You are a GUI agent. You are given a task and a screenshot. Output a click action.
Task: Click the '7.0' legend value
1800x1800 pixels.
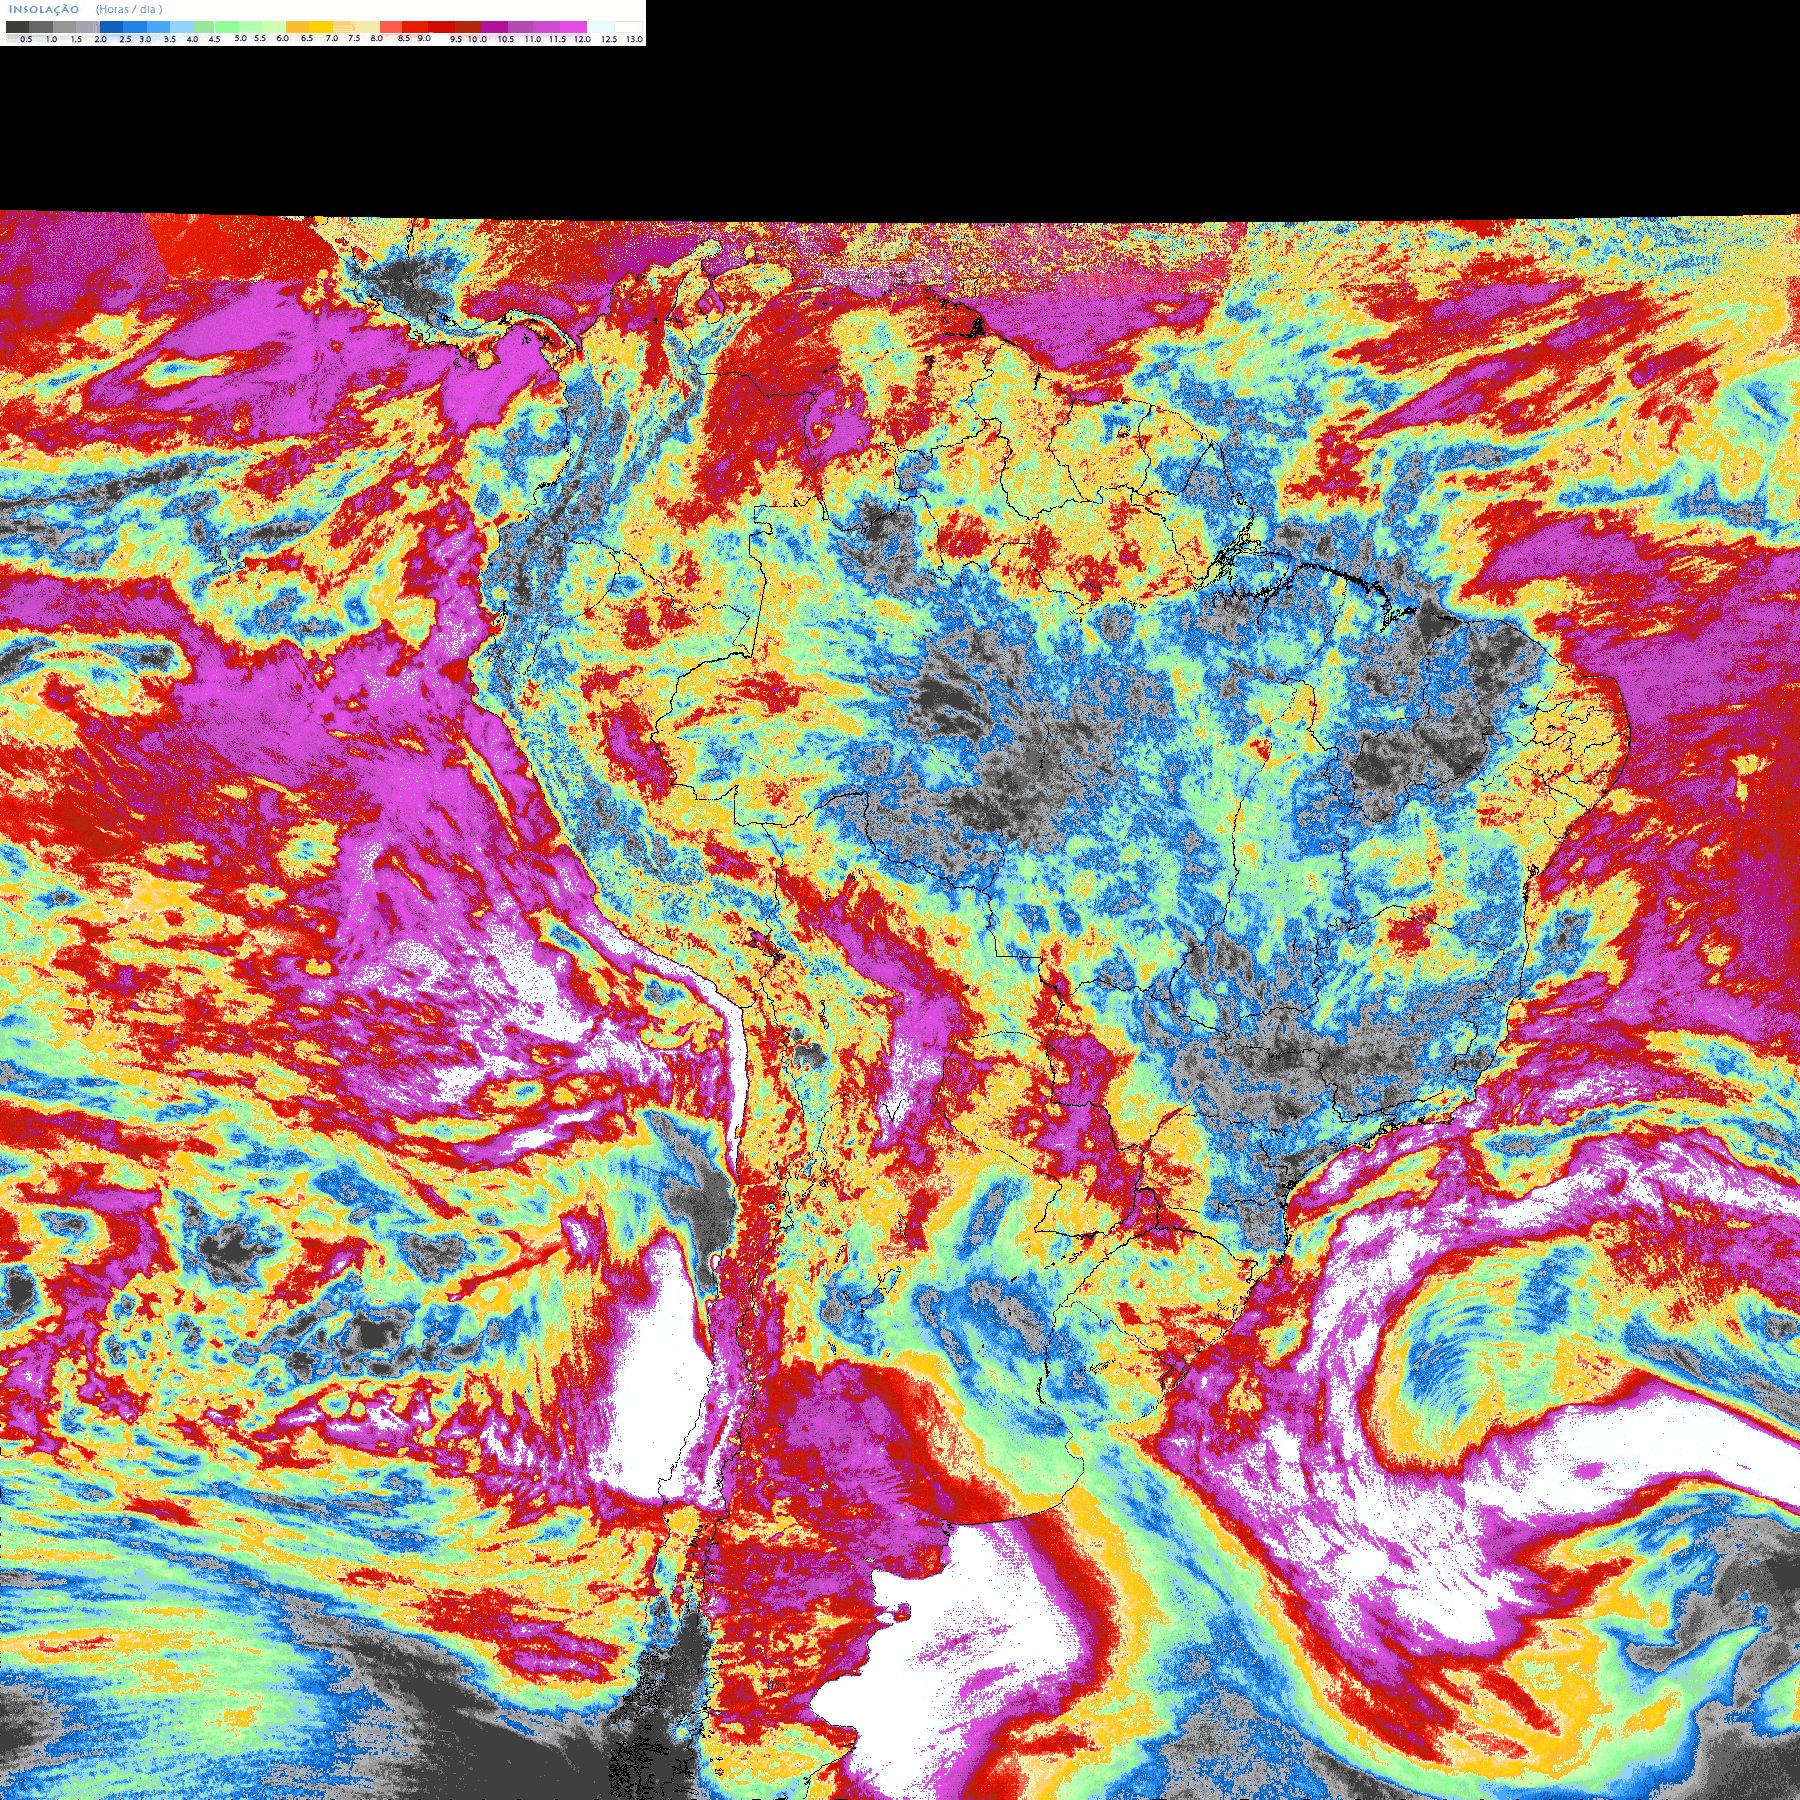click(332, 38)
